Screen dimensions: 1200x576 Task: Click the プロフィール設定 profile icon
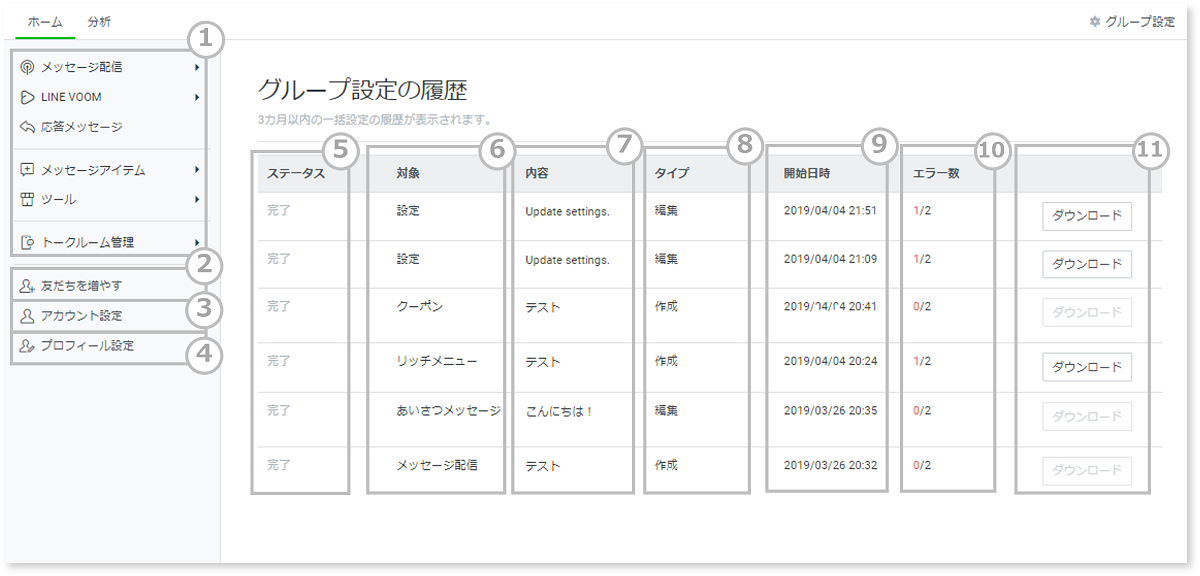point(28,346)
